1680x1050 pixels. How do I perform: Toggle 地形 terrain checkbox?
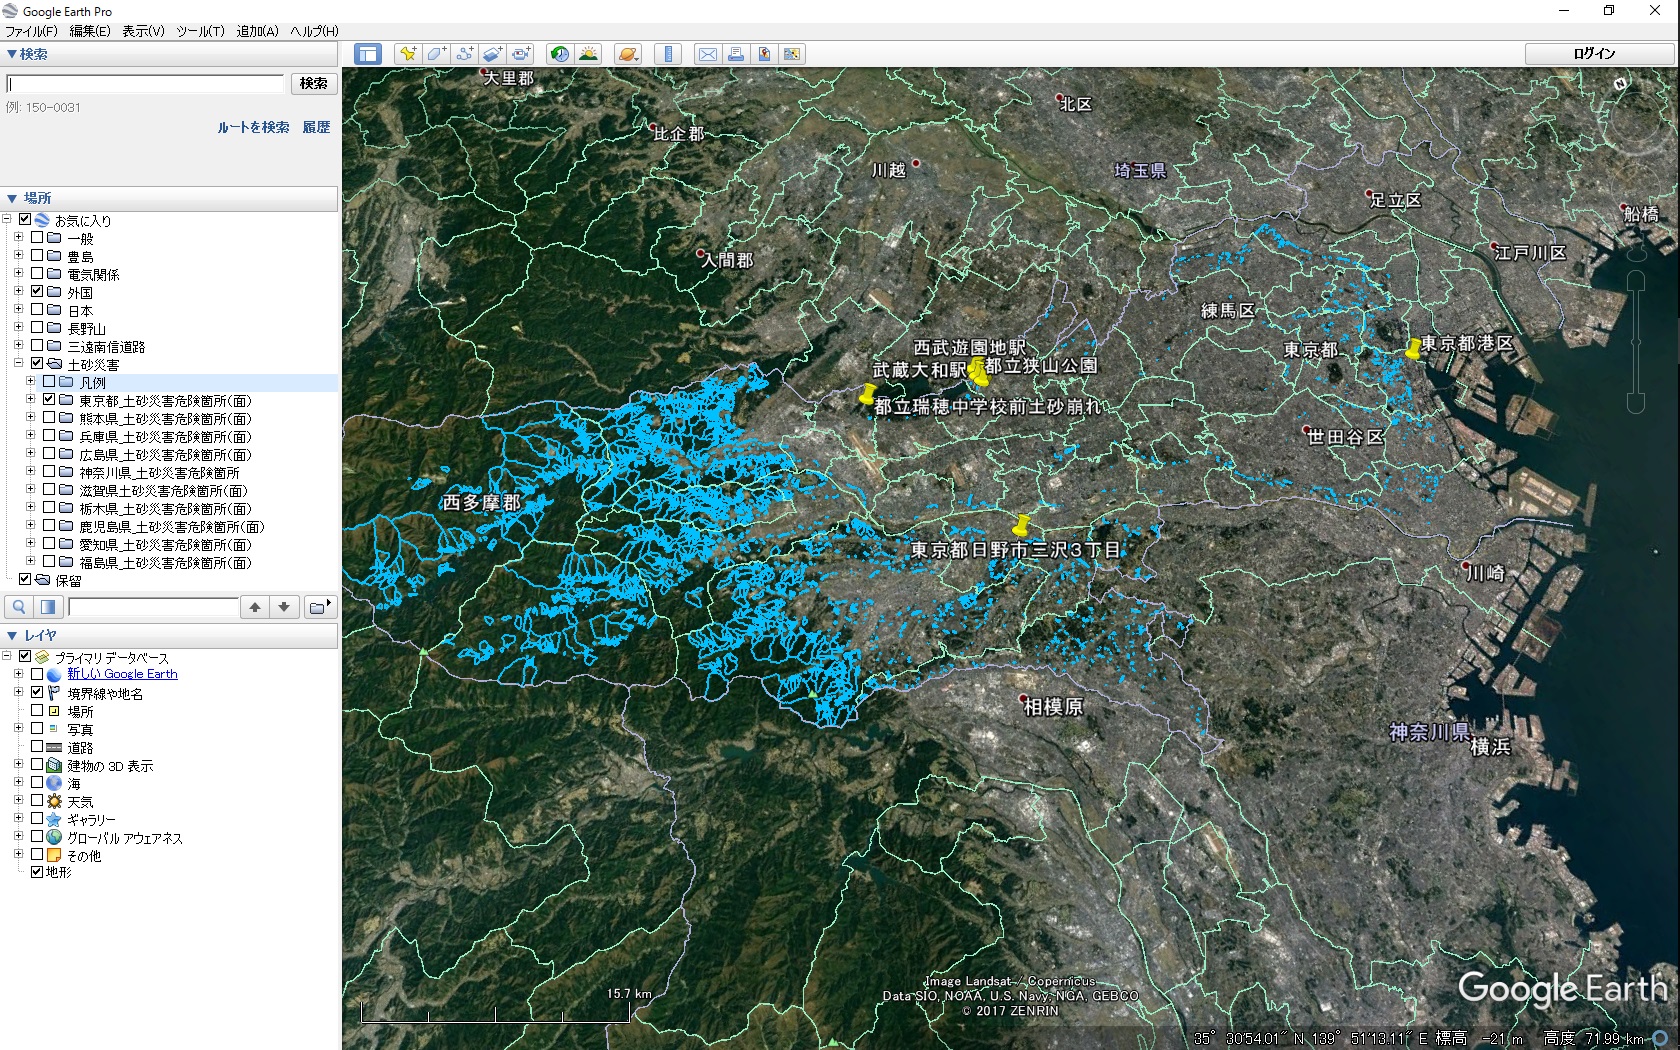pyautogui.click(x=37, y=872)
